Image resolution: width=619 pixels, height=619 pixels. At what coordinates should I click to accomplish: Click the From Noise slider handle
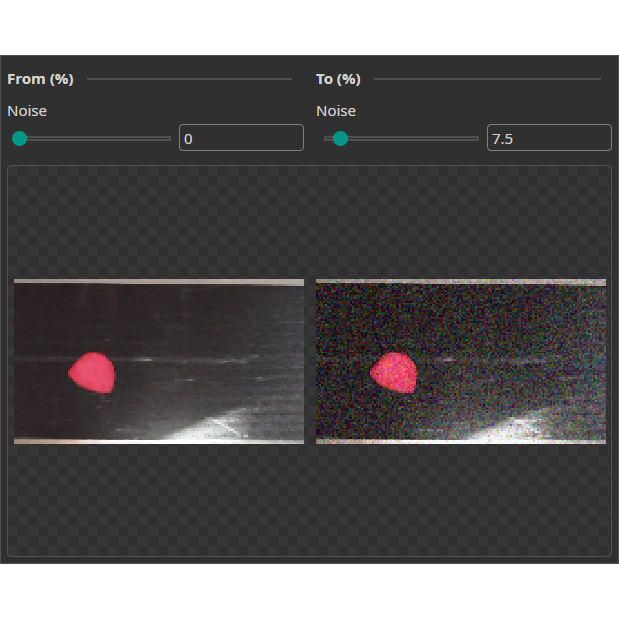(x=19, y=138)
